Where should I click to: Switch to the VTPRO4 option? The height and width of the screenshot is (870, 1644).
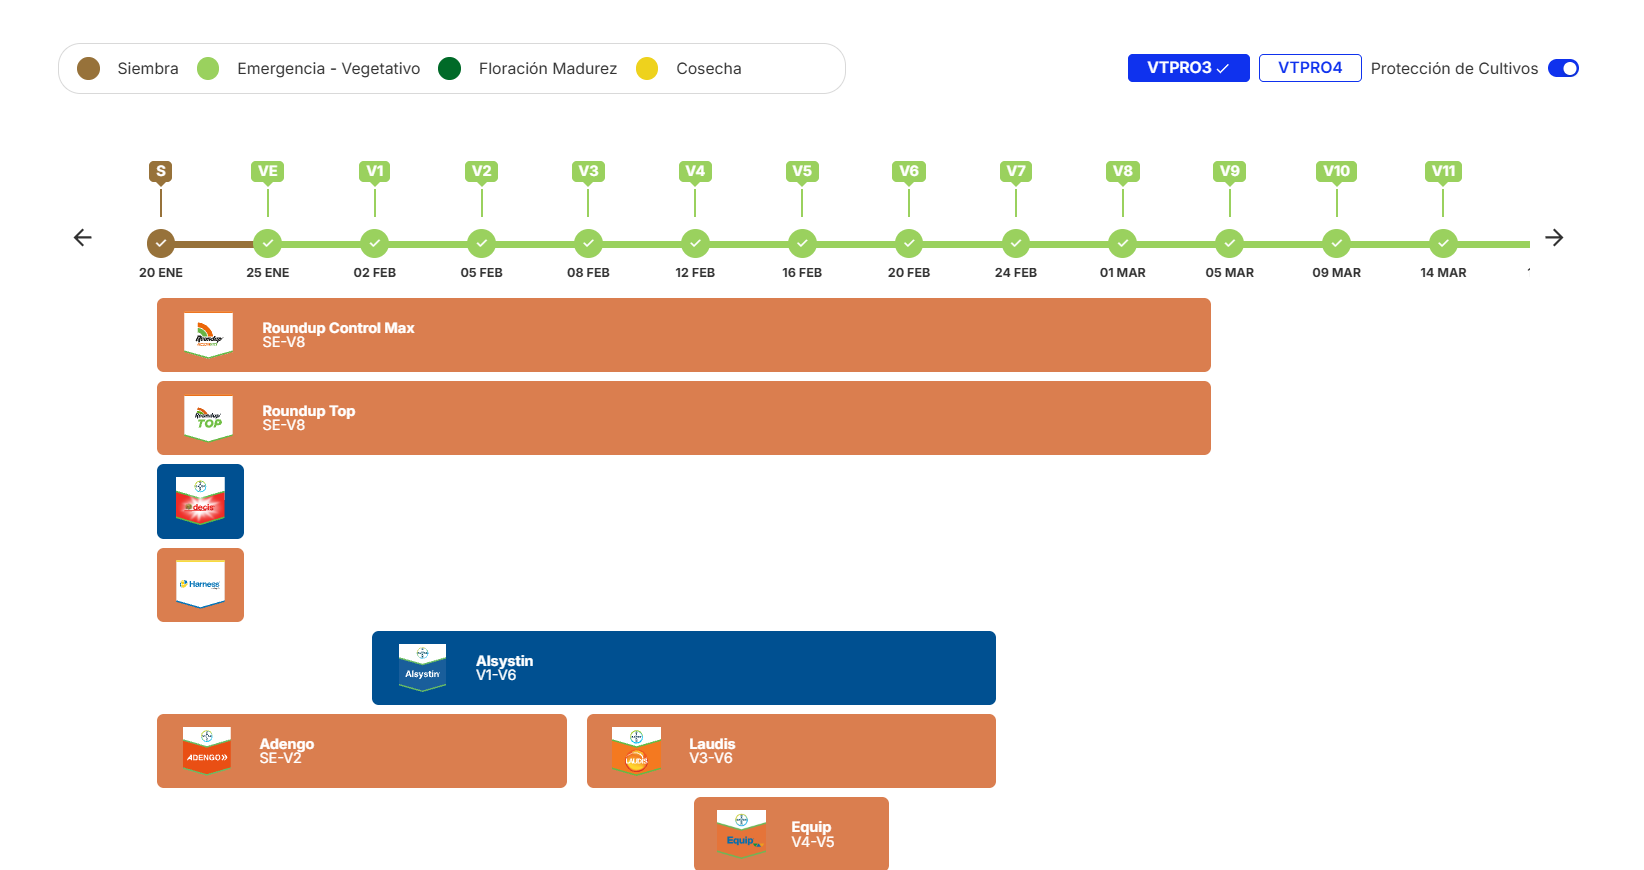click(1310, 68)
